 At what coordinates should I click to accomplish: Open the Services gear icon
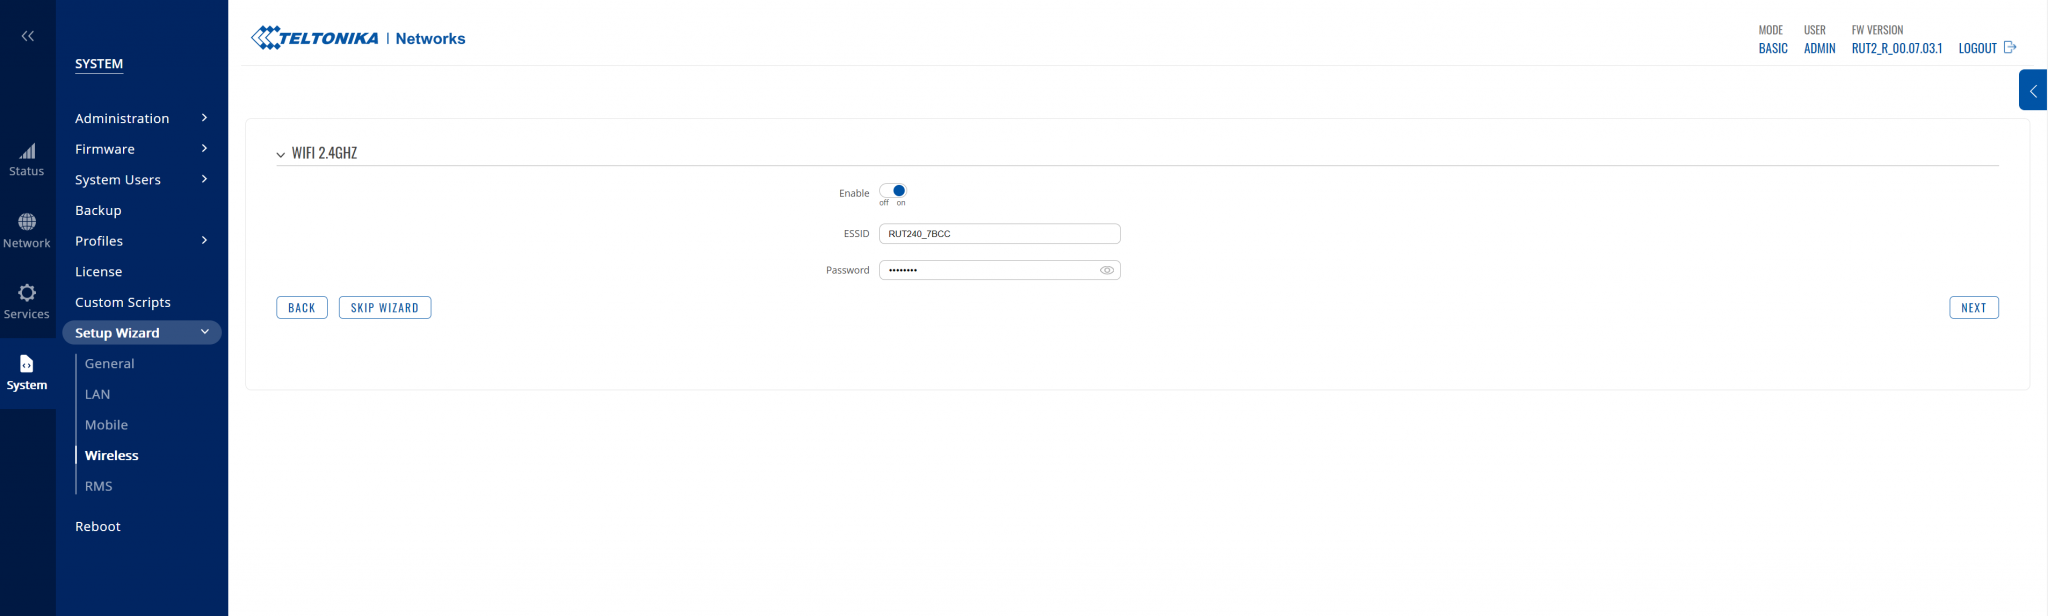(x=27, y=293)
